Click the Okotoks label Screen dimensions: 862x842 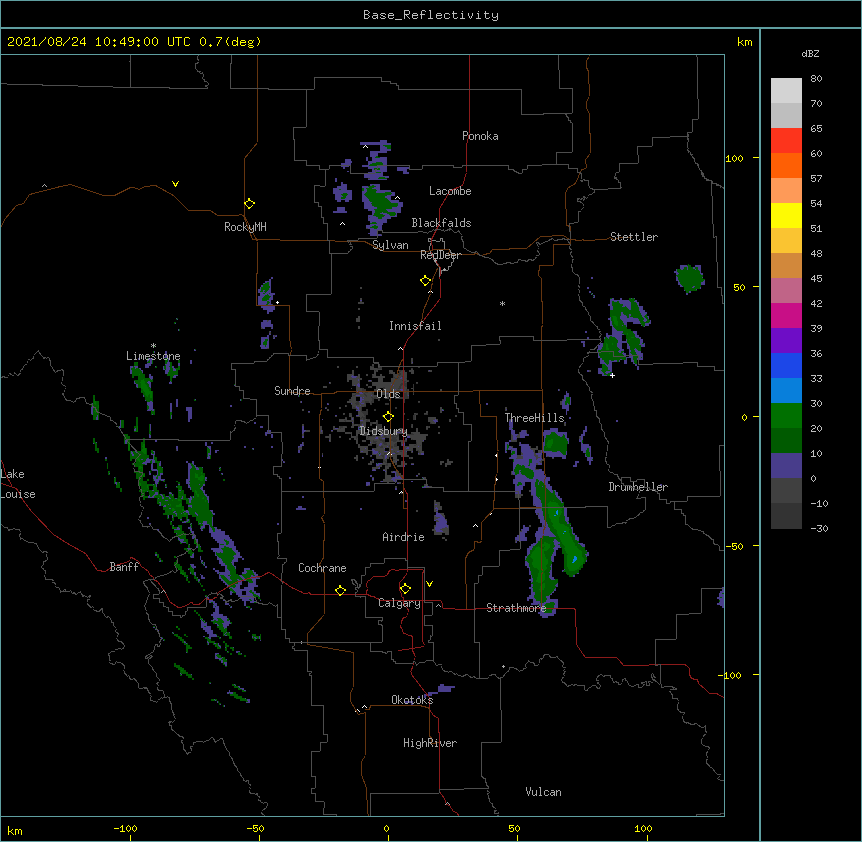point(412,700)
